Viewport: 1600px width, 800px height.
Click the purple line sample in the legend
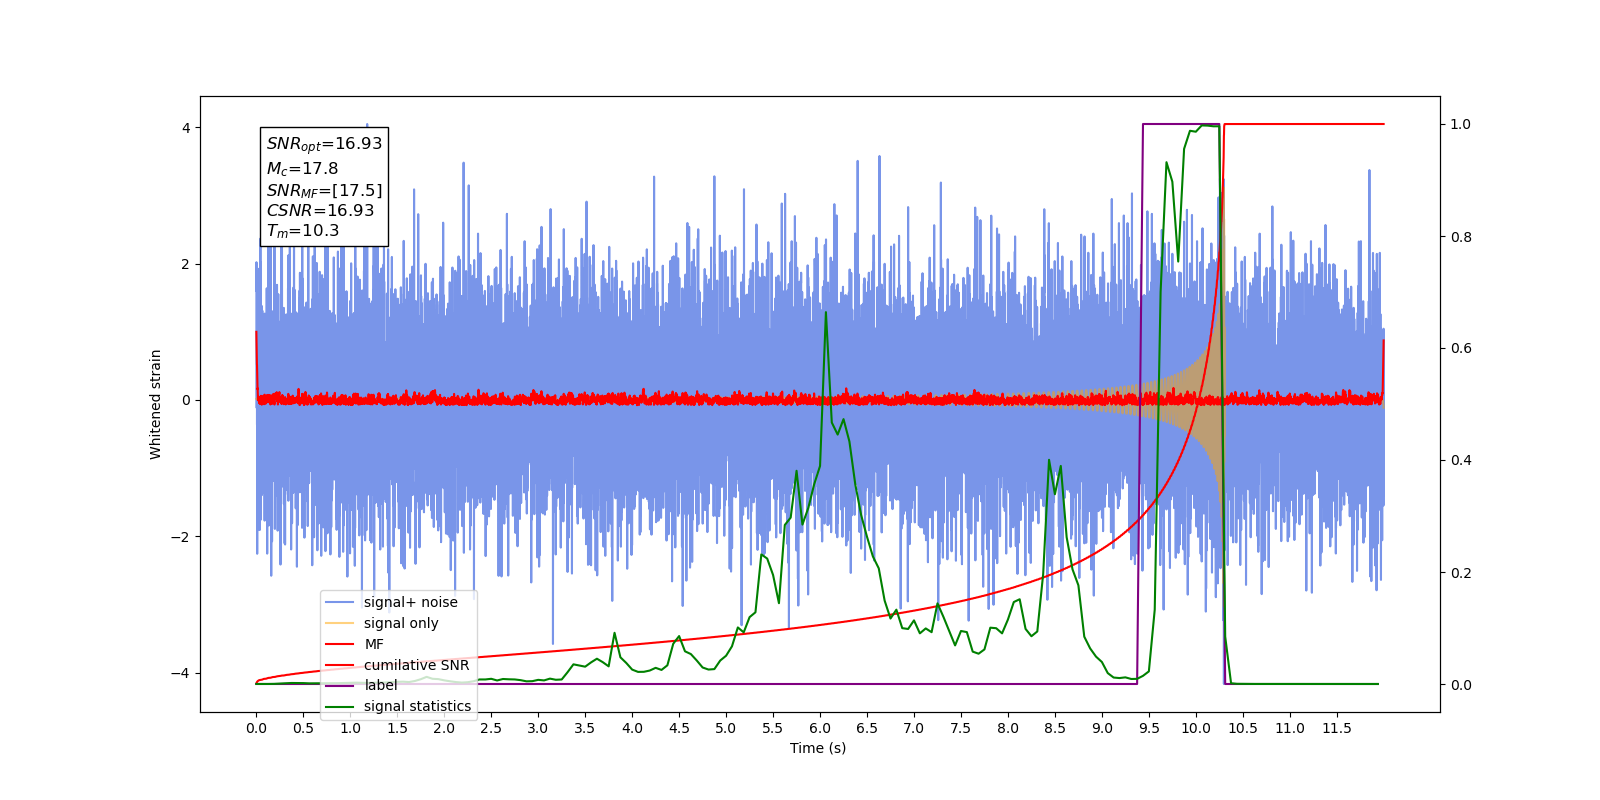tap(341, 686)
